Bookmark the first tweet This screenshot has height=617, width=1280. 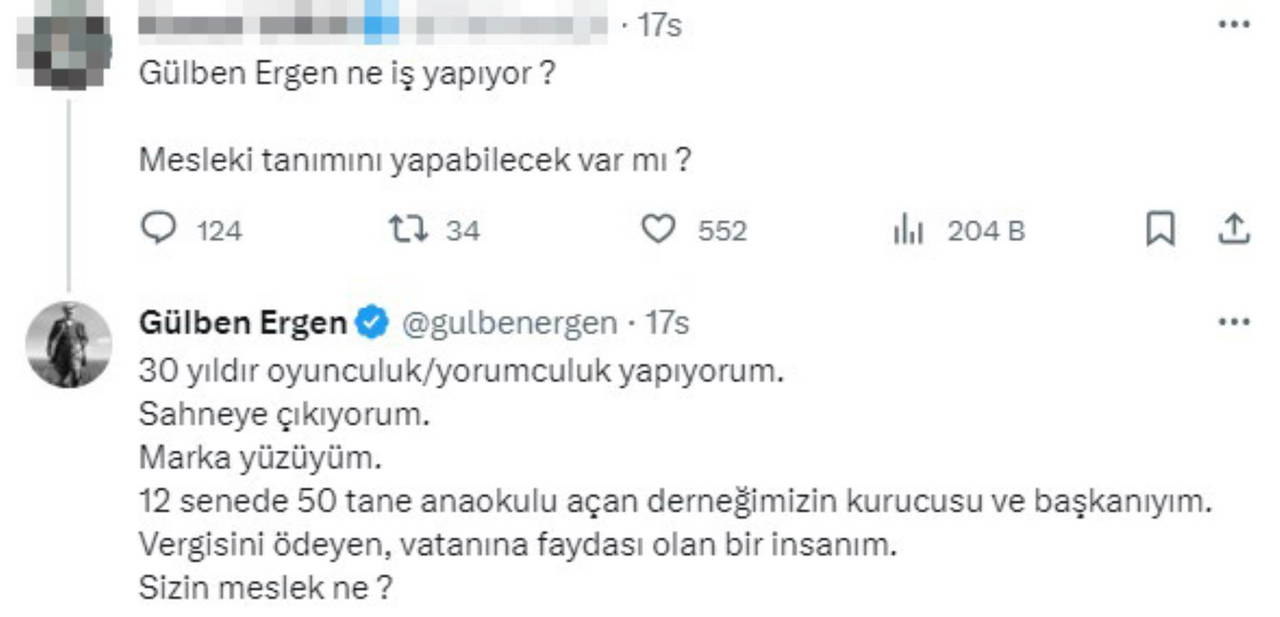(1159, 231)
